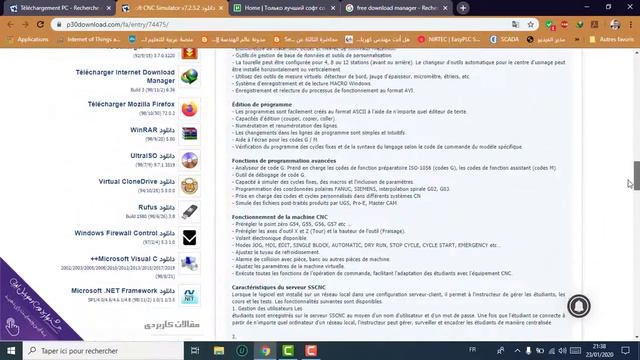Show hidden system tray icons
The width and height of the screenshot is (640, 360).
pos(517,351)
